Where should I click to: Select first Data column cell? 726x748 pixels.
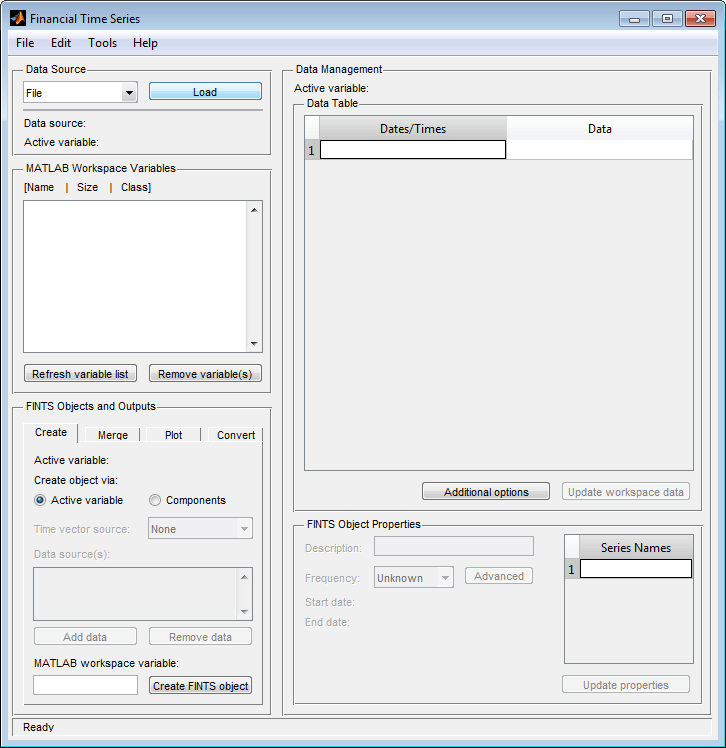pos(600,150)
